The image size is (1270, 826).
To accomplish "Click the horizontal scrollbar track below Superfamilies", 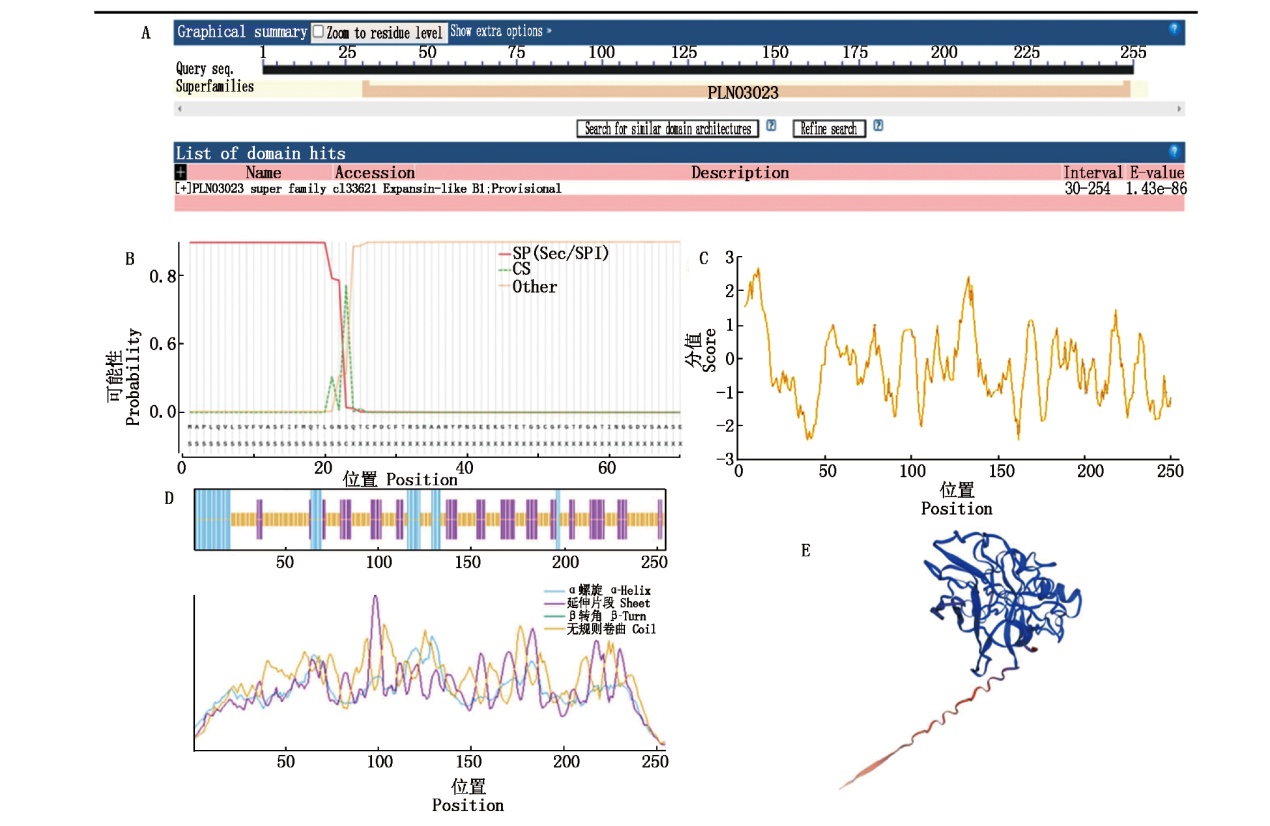I will click(679, 107).
